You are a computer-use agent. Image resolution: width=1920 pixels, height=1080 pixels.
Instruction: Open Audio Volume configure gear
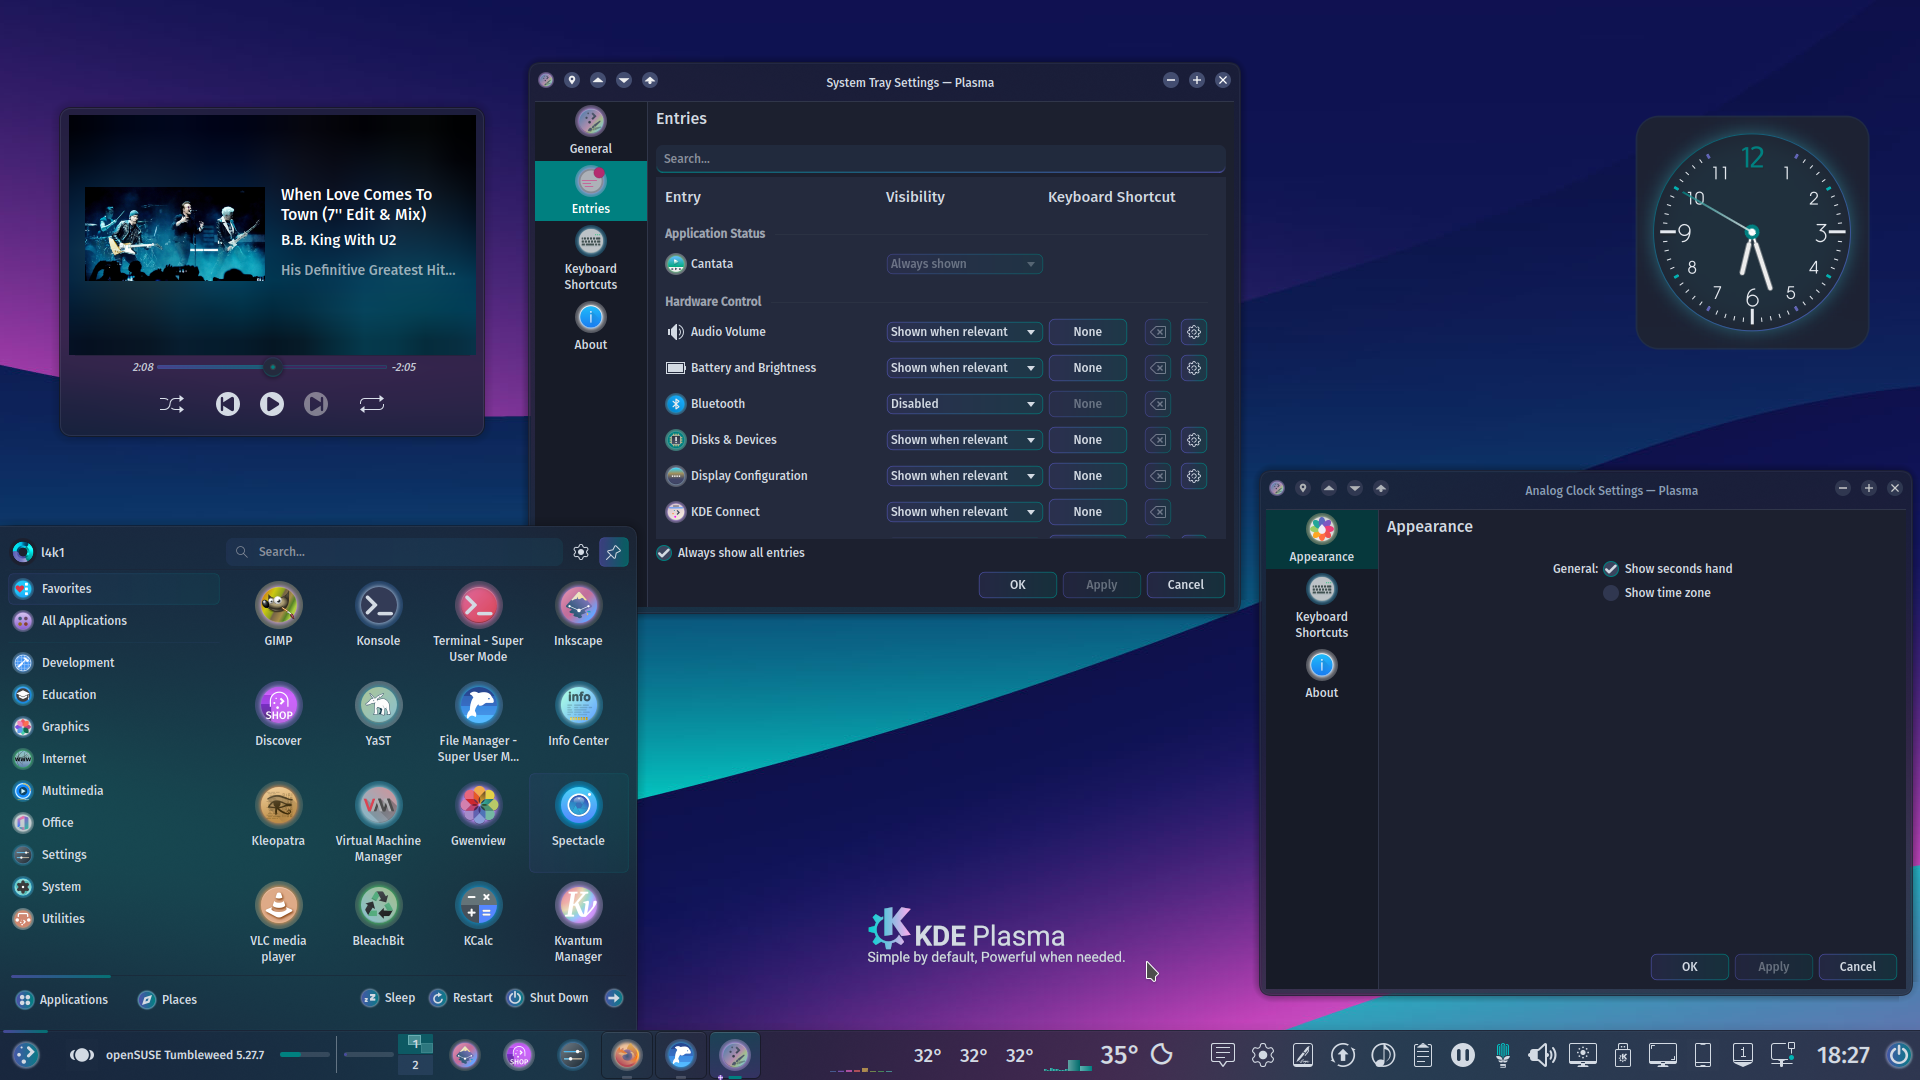click(x=1194, y=332)
